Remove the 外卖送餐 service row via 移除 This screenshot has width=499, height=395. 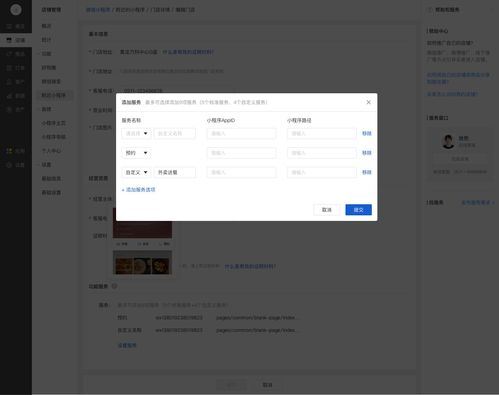367,172
